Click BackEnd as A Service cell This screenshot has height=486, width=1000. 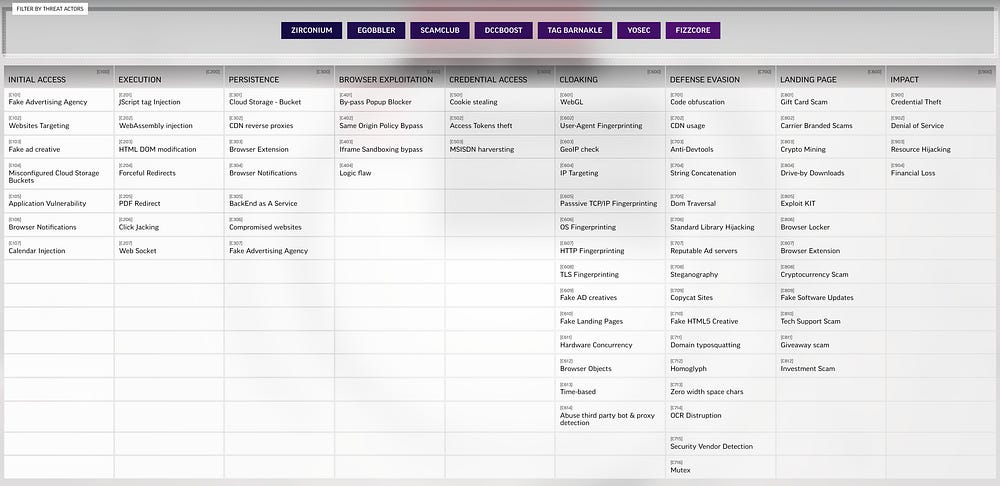click(279, 201)
